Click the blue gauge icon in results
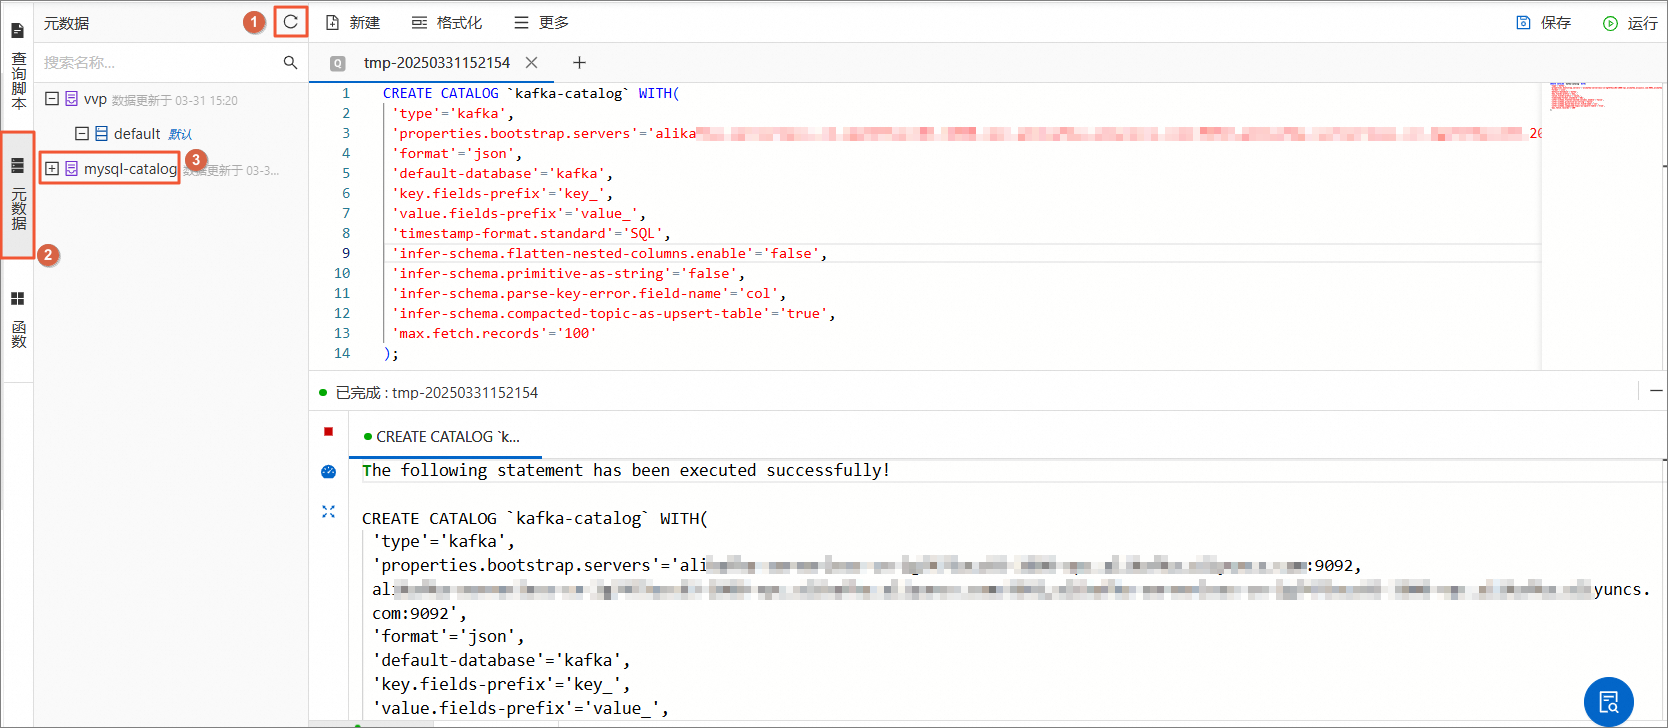This screenshot has width=1668, height=728. point(328,471)
